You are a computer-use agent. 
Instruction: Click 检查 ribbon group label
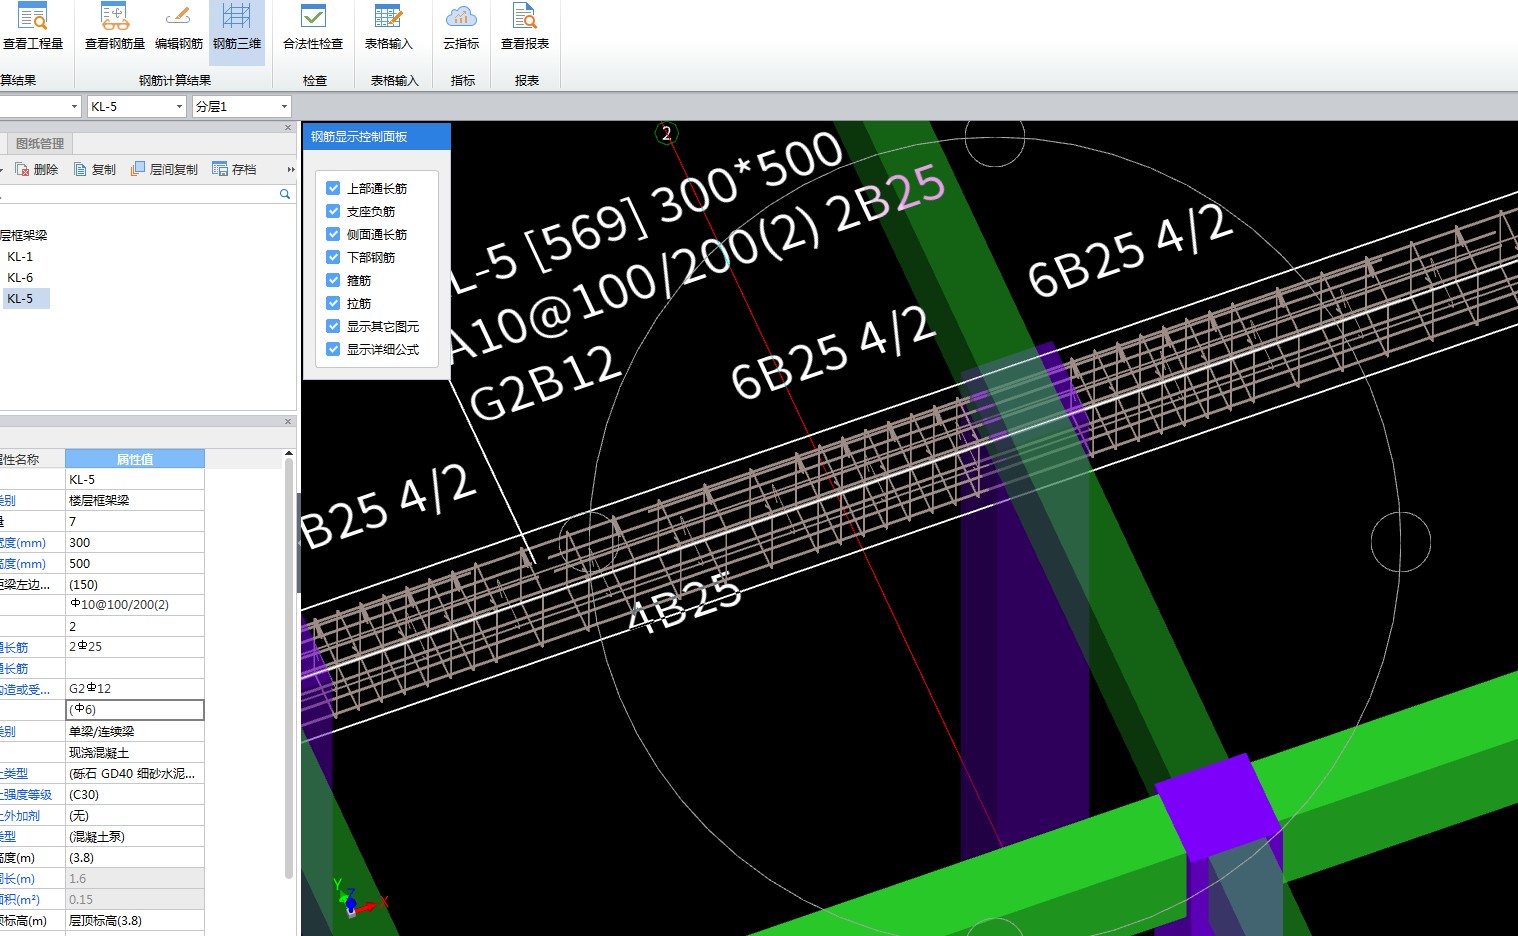[315, 80]
